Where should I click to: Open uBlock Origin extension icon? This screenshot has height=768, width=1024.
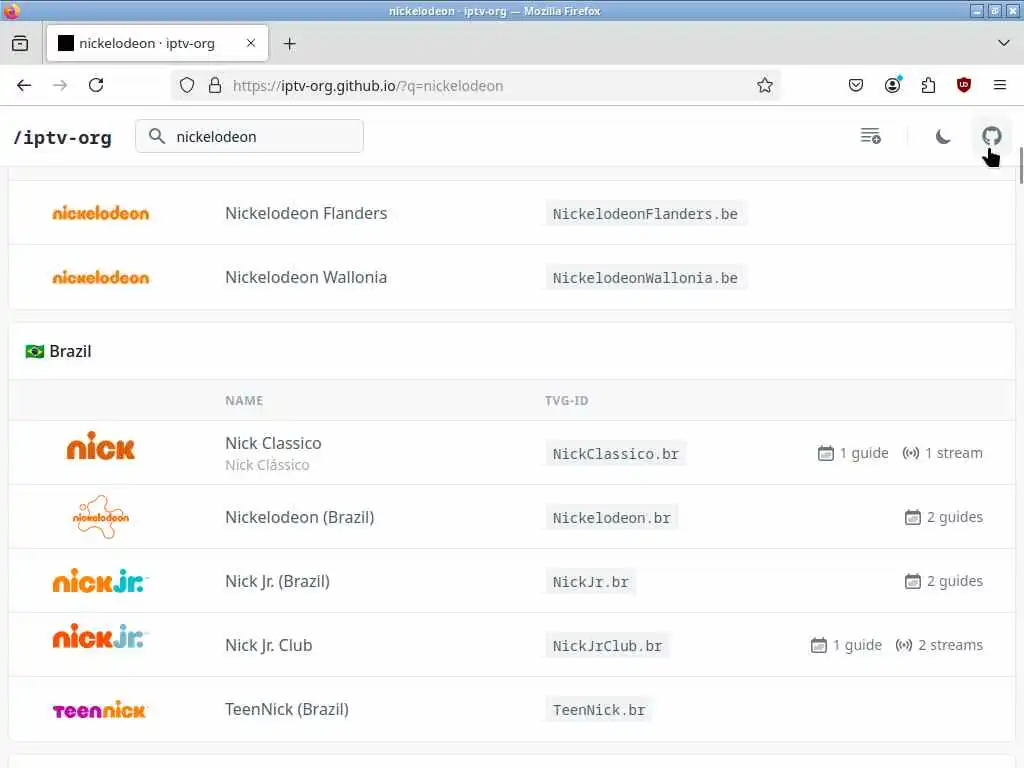[963, 85]
